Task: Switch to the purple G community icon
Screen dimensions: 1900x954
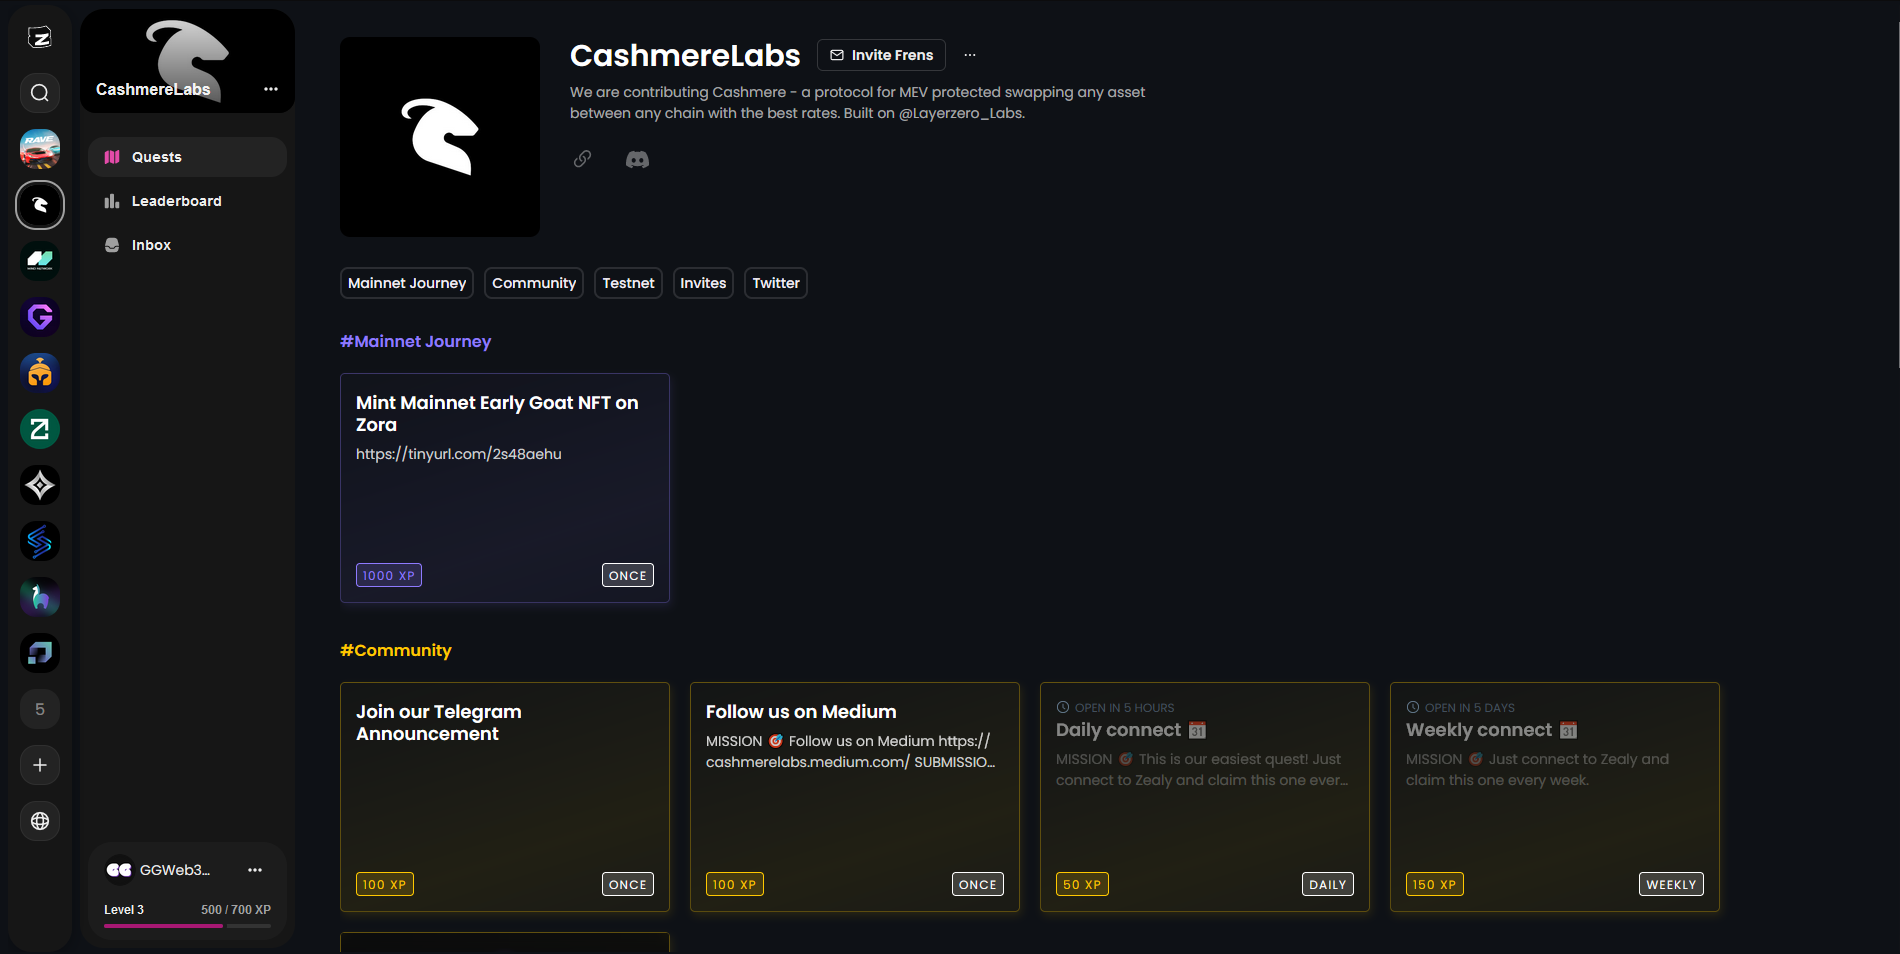Action: point(40,317)
